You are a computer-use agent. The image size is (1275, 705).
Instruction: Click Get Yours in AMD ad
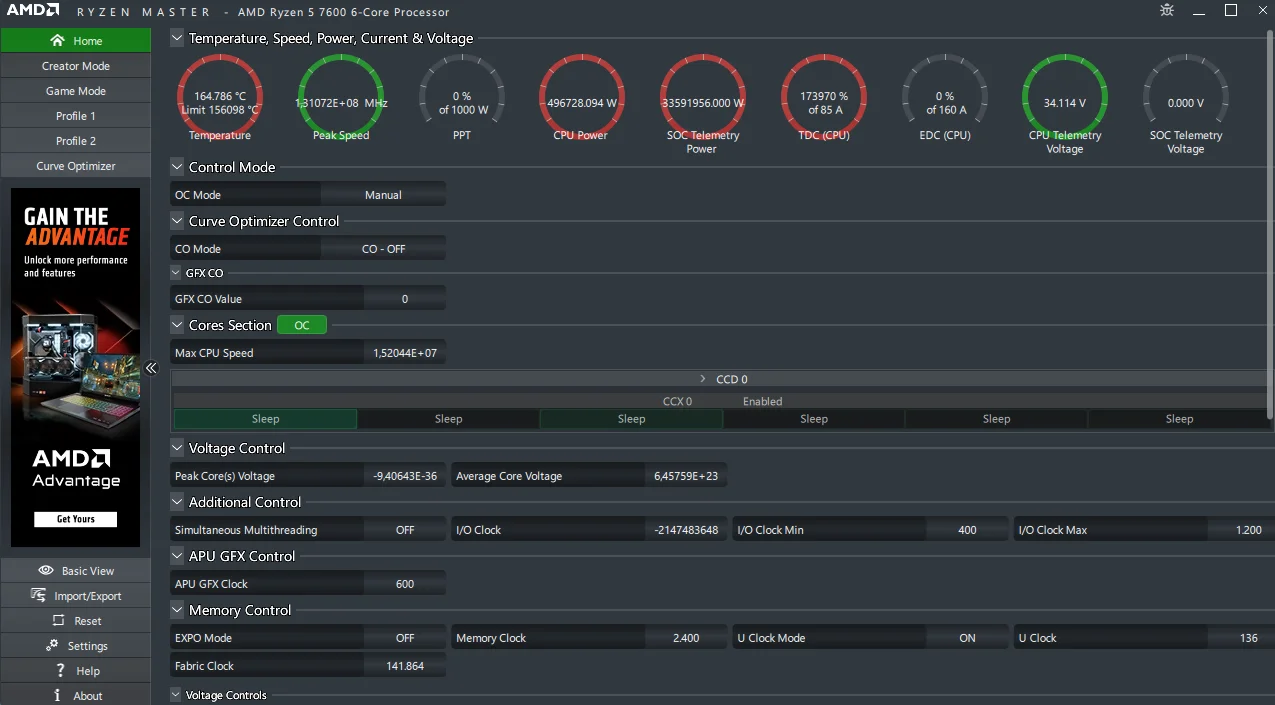pyautogui.click(x=76, y=519)
